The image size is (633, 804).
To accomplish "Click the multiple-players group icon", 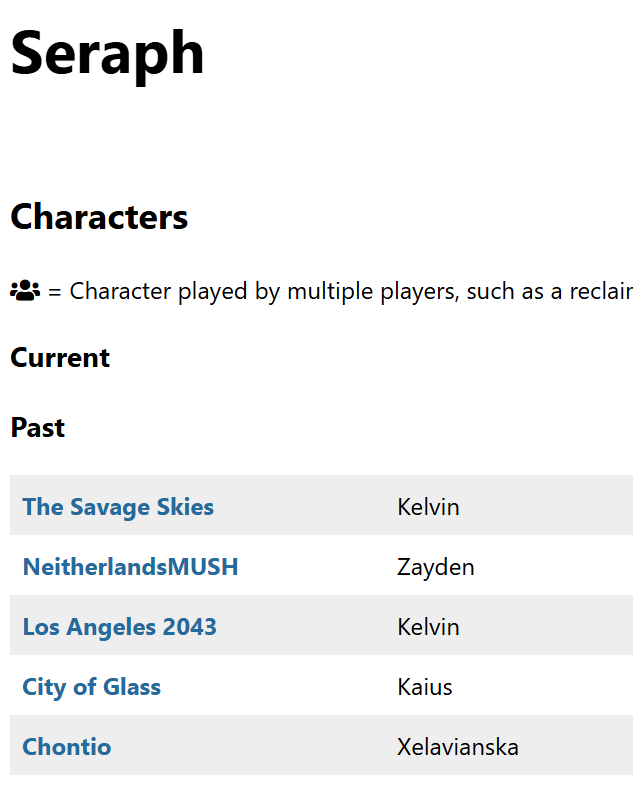I will pyautogui.click(x=24, y=291).
